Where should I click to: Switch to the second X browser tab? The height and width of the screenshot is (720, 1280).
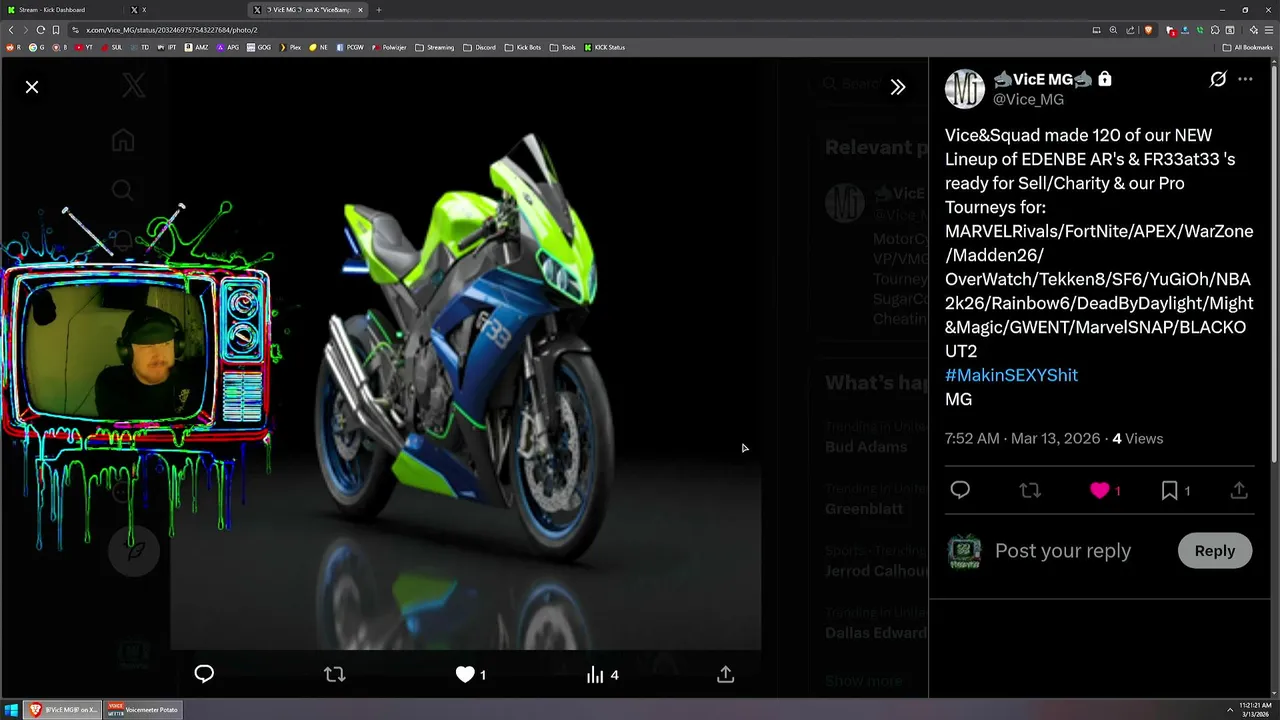point(185,10)
